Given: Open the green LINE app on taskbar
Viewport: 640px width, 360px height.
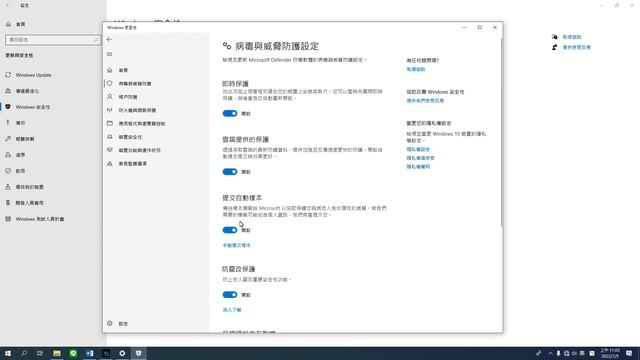Looking at the screenshot, I should click(73, 353).
